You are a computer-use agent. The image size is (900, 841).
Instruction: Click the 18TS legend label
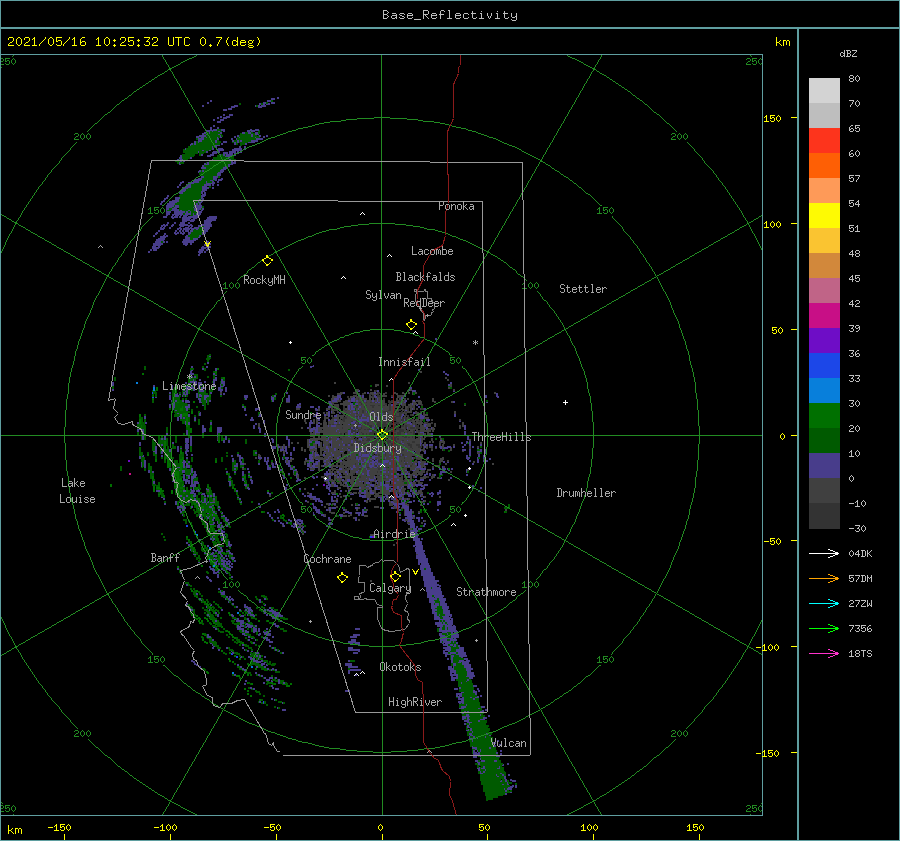(860, 653)
